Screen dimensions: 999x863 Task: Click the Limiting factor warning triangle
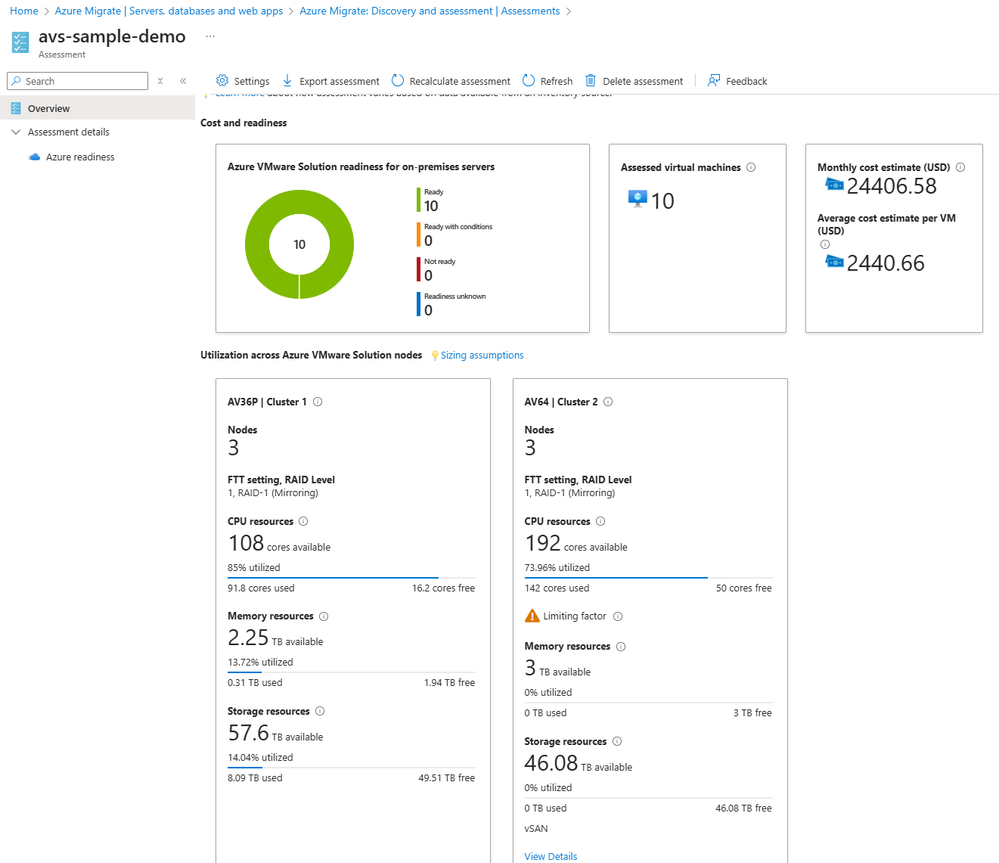pos(532,616)
